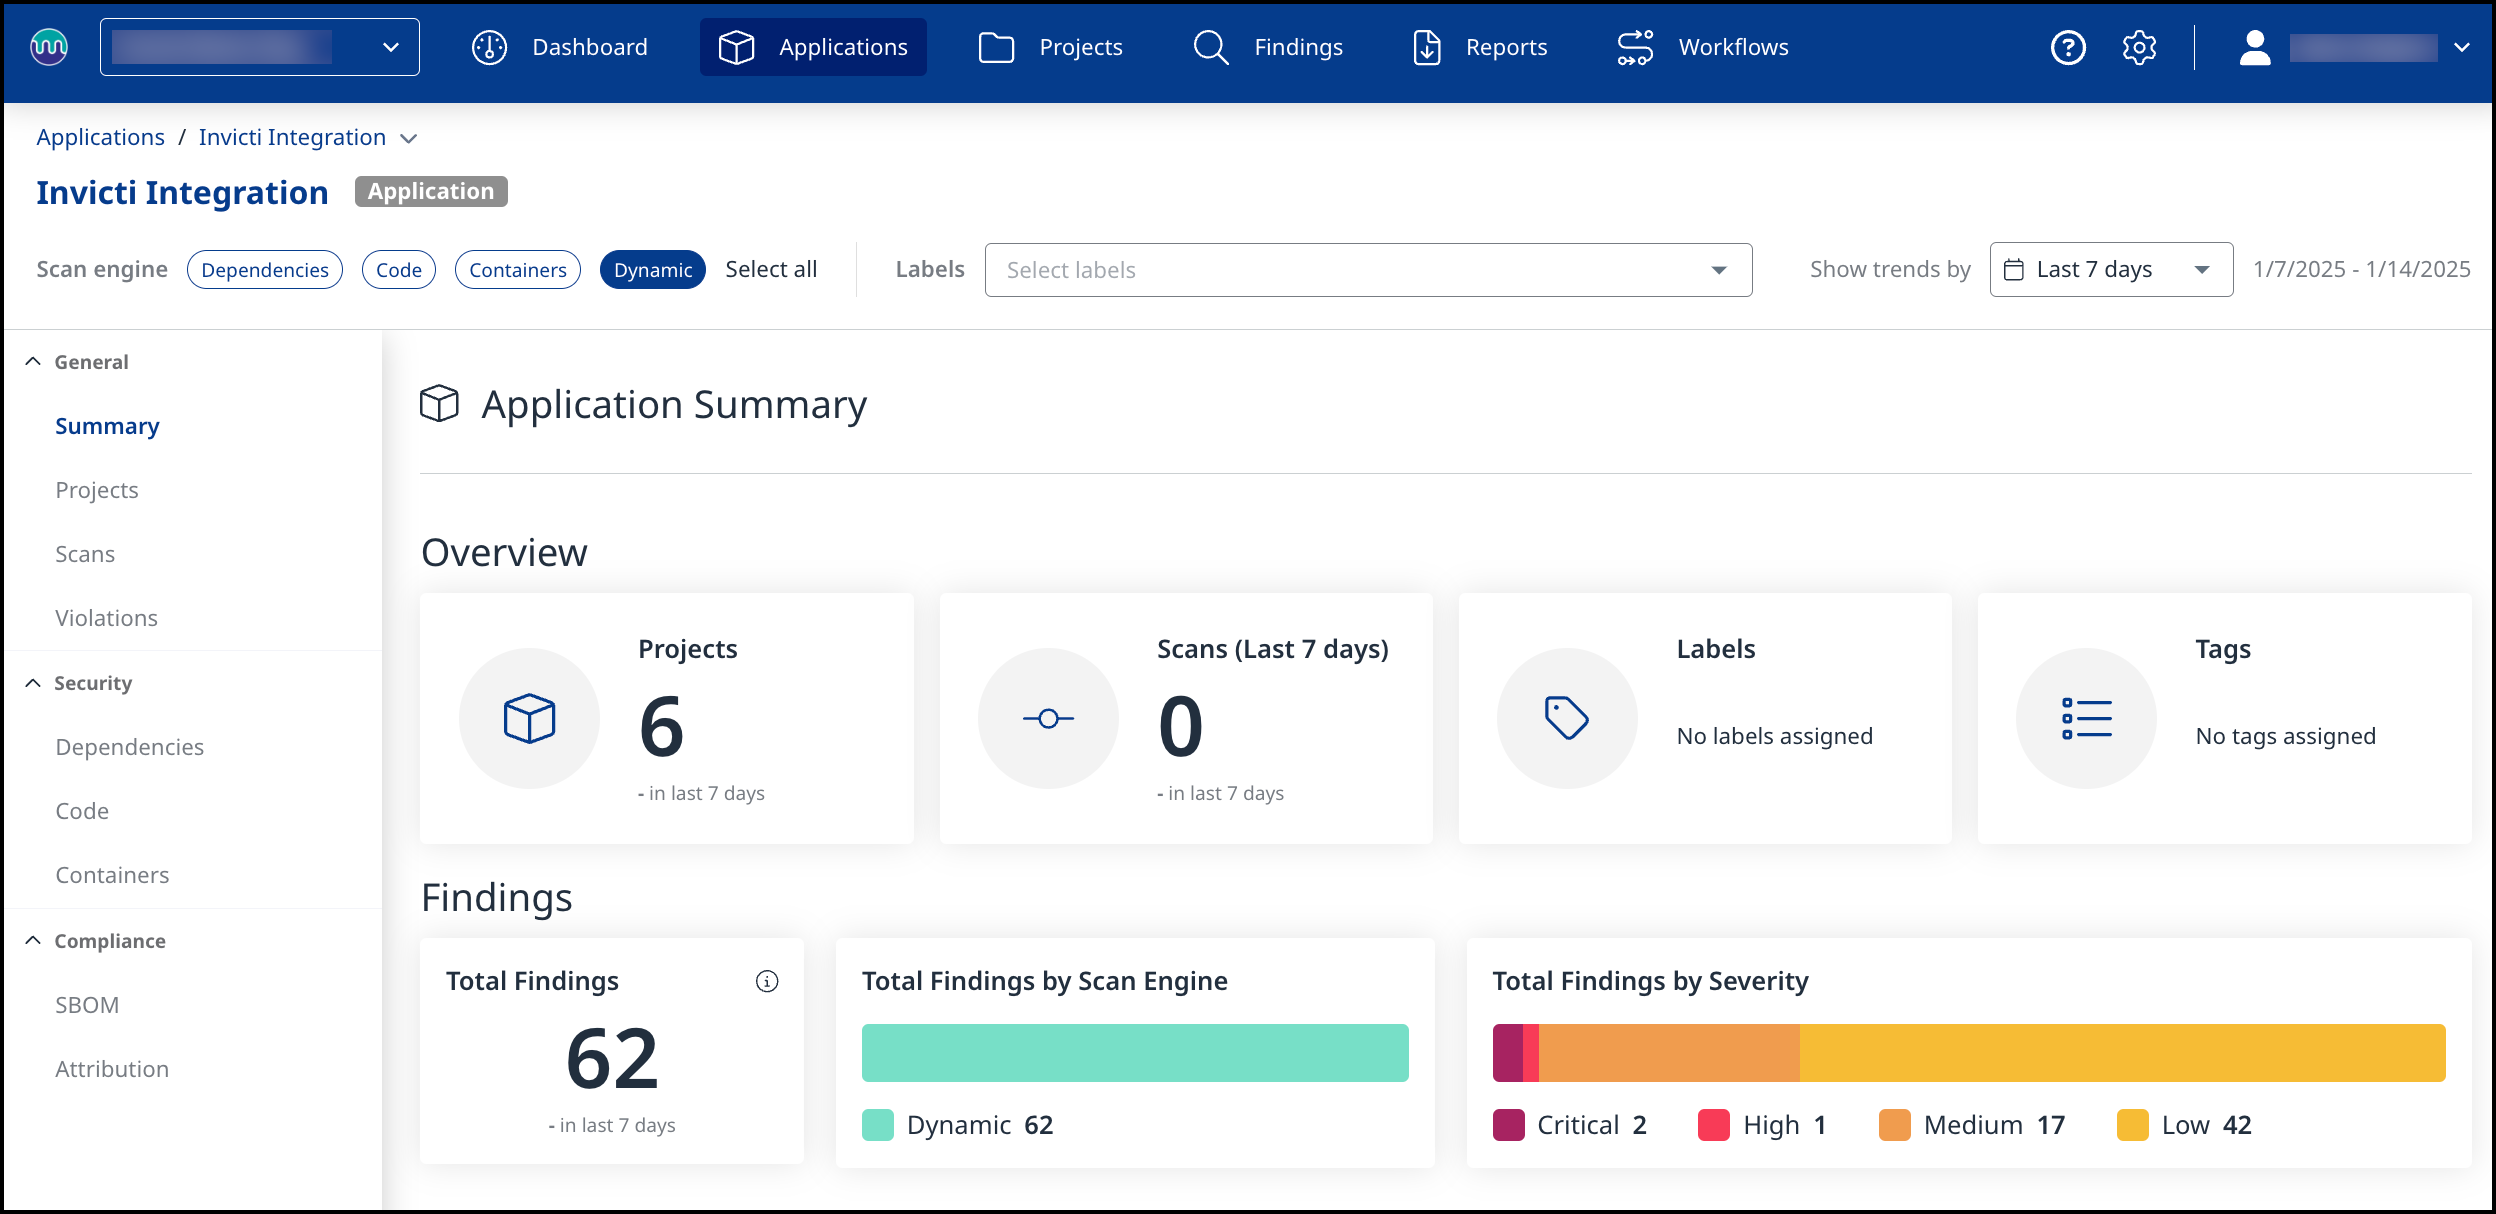
Task: Click the Applications breadcrumb link
Action: (100, 137)
